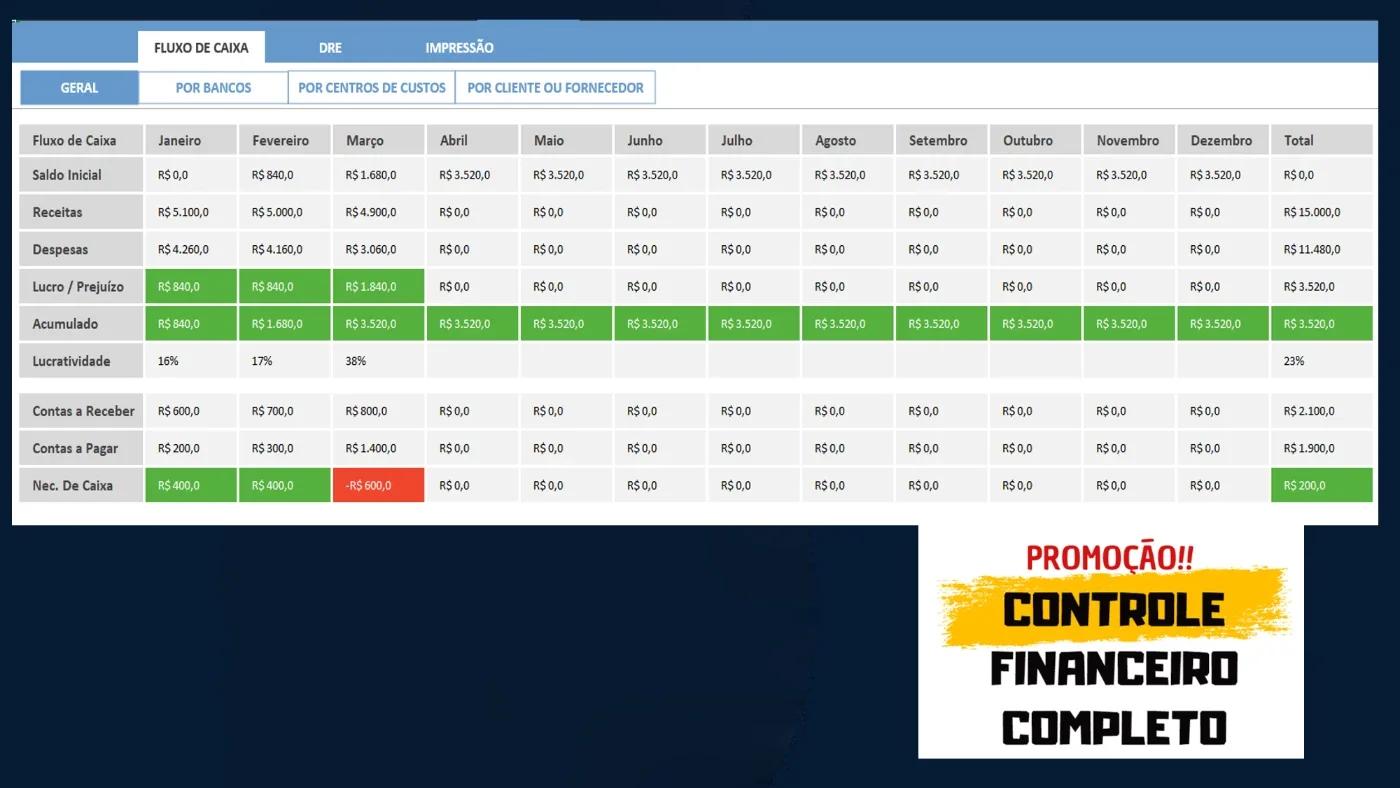Screen dimensions: 1400x788
Task: Click Contas a Receber total R$ 2.100,0
Action: (x=1322, y=411)
